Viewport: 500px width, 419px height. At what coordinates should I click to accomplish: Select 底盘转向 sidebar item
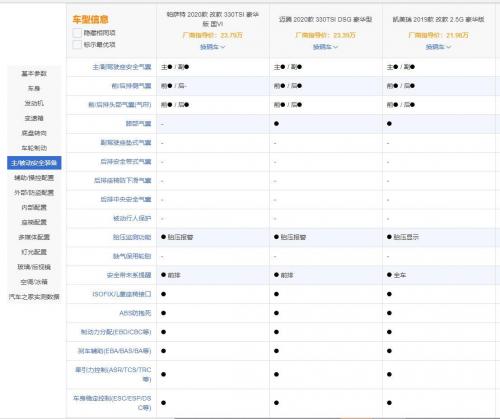pos(34,133)
